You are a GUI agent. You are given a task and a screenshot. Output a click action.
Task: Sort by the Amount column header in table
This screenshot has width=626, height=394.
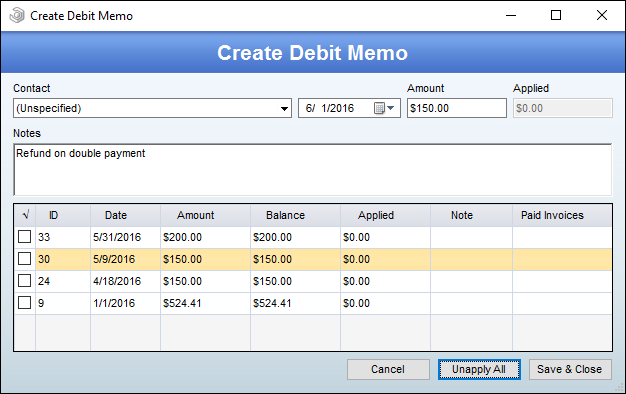pos(206,215)
